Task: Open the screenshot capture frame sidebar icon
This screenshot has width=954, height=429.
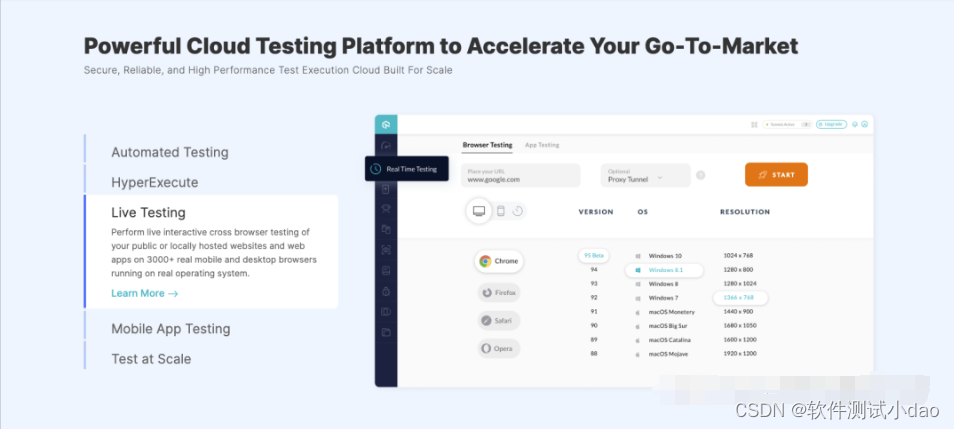Action: [x=386, y=249]
